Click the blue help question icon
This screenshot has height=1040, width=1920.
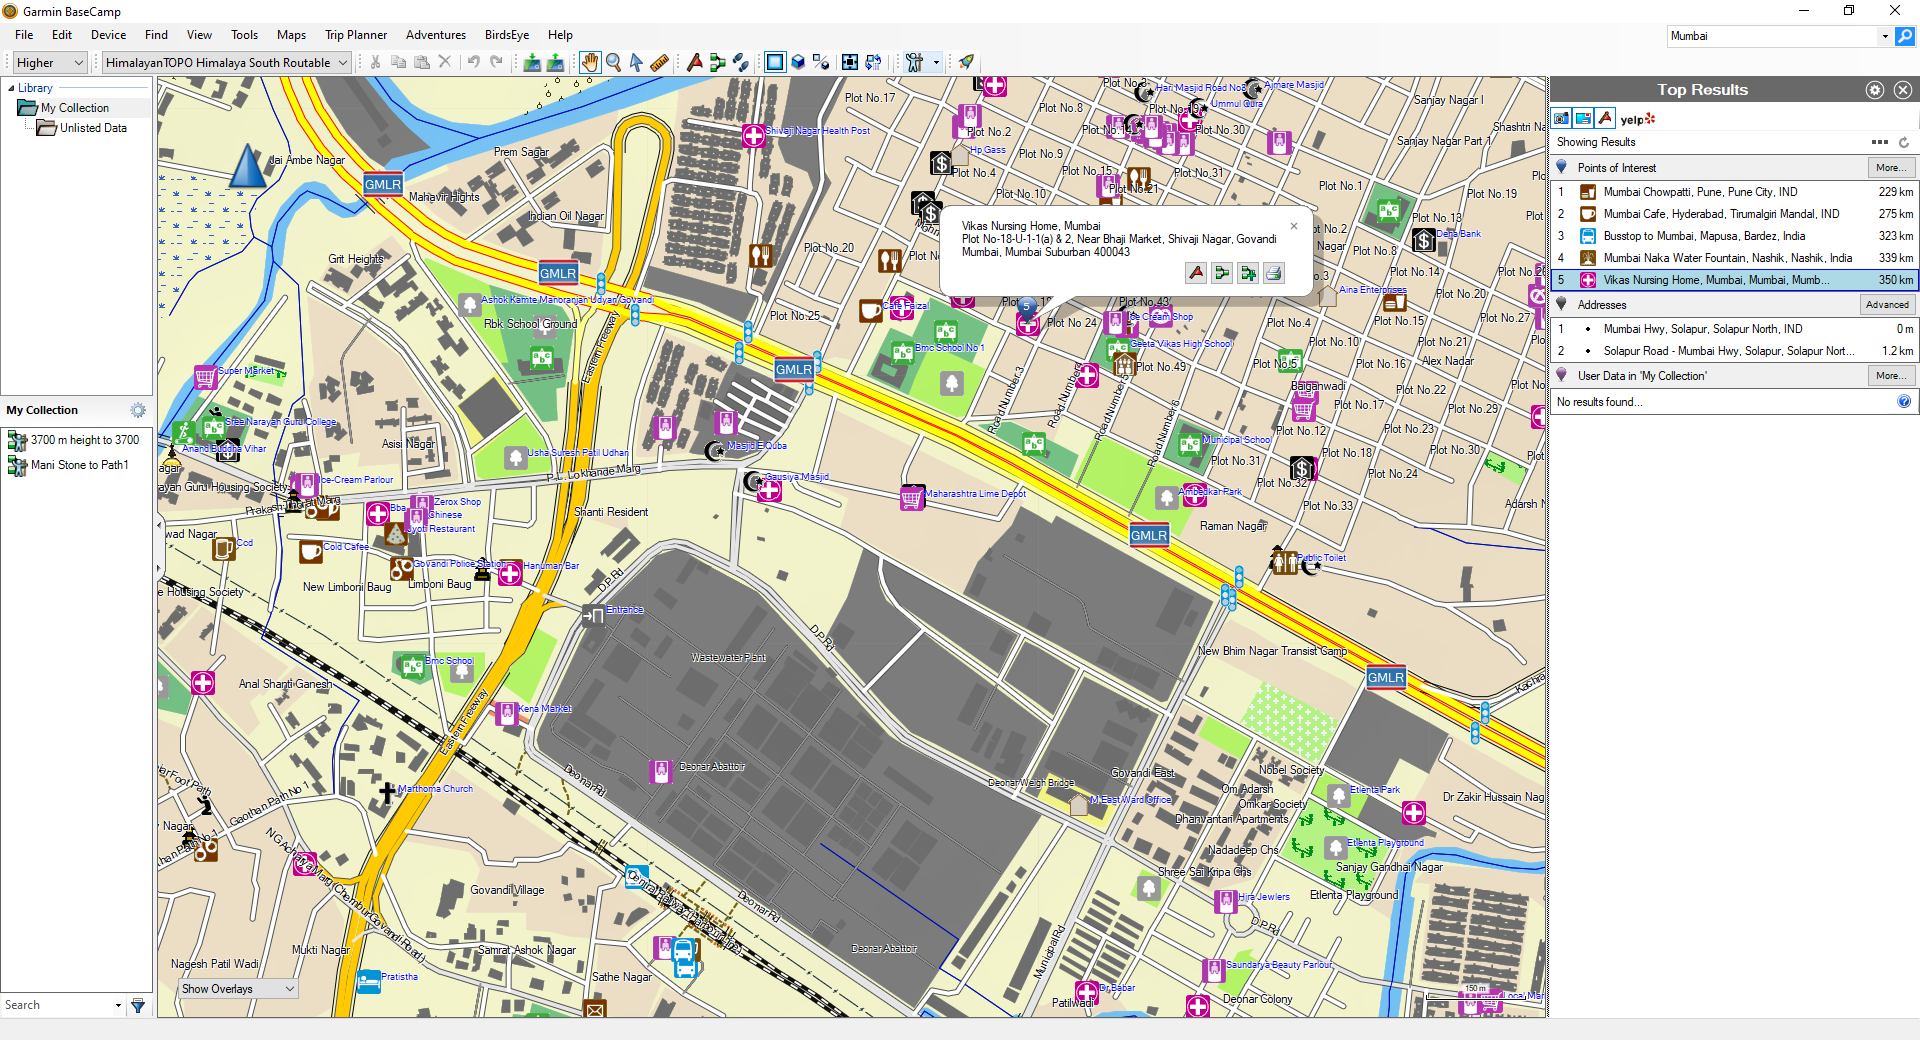(1904, 401)
